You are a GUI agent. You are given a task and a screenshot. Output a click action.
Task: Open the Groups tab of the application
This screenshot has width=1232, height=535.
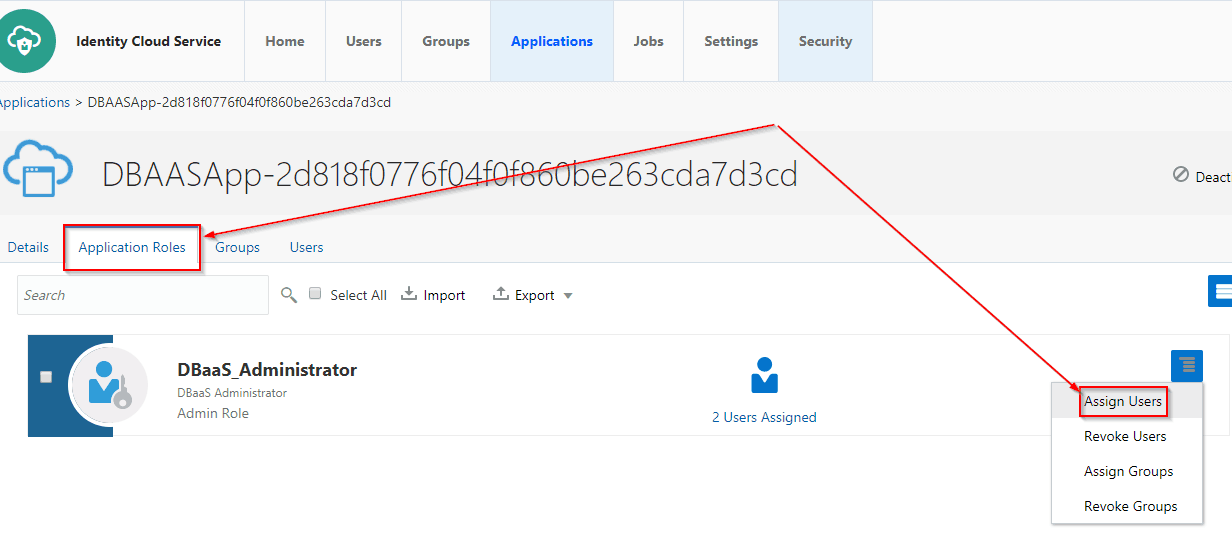237,247
